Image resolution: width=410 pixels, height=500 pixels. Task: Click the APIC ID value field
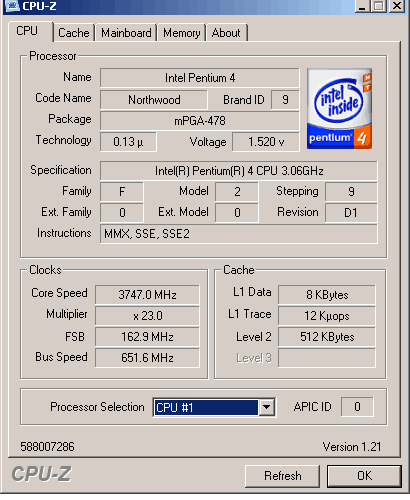357,407
